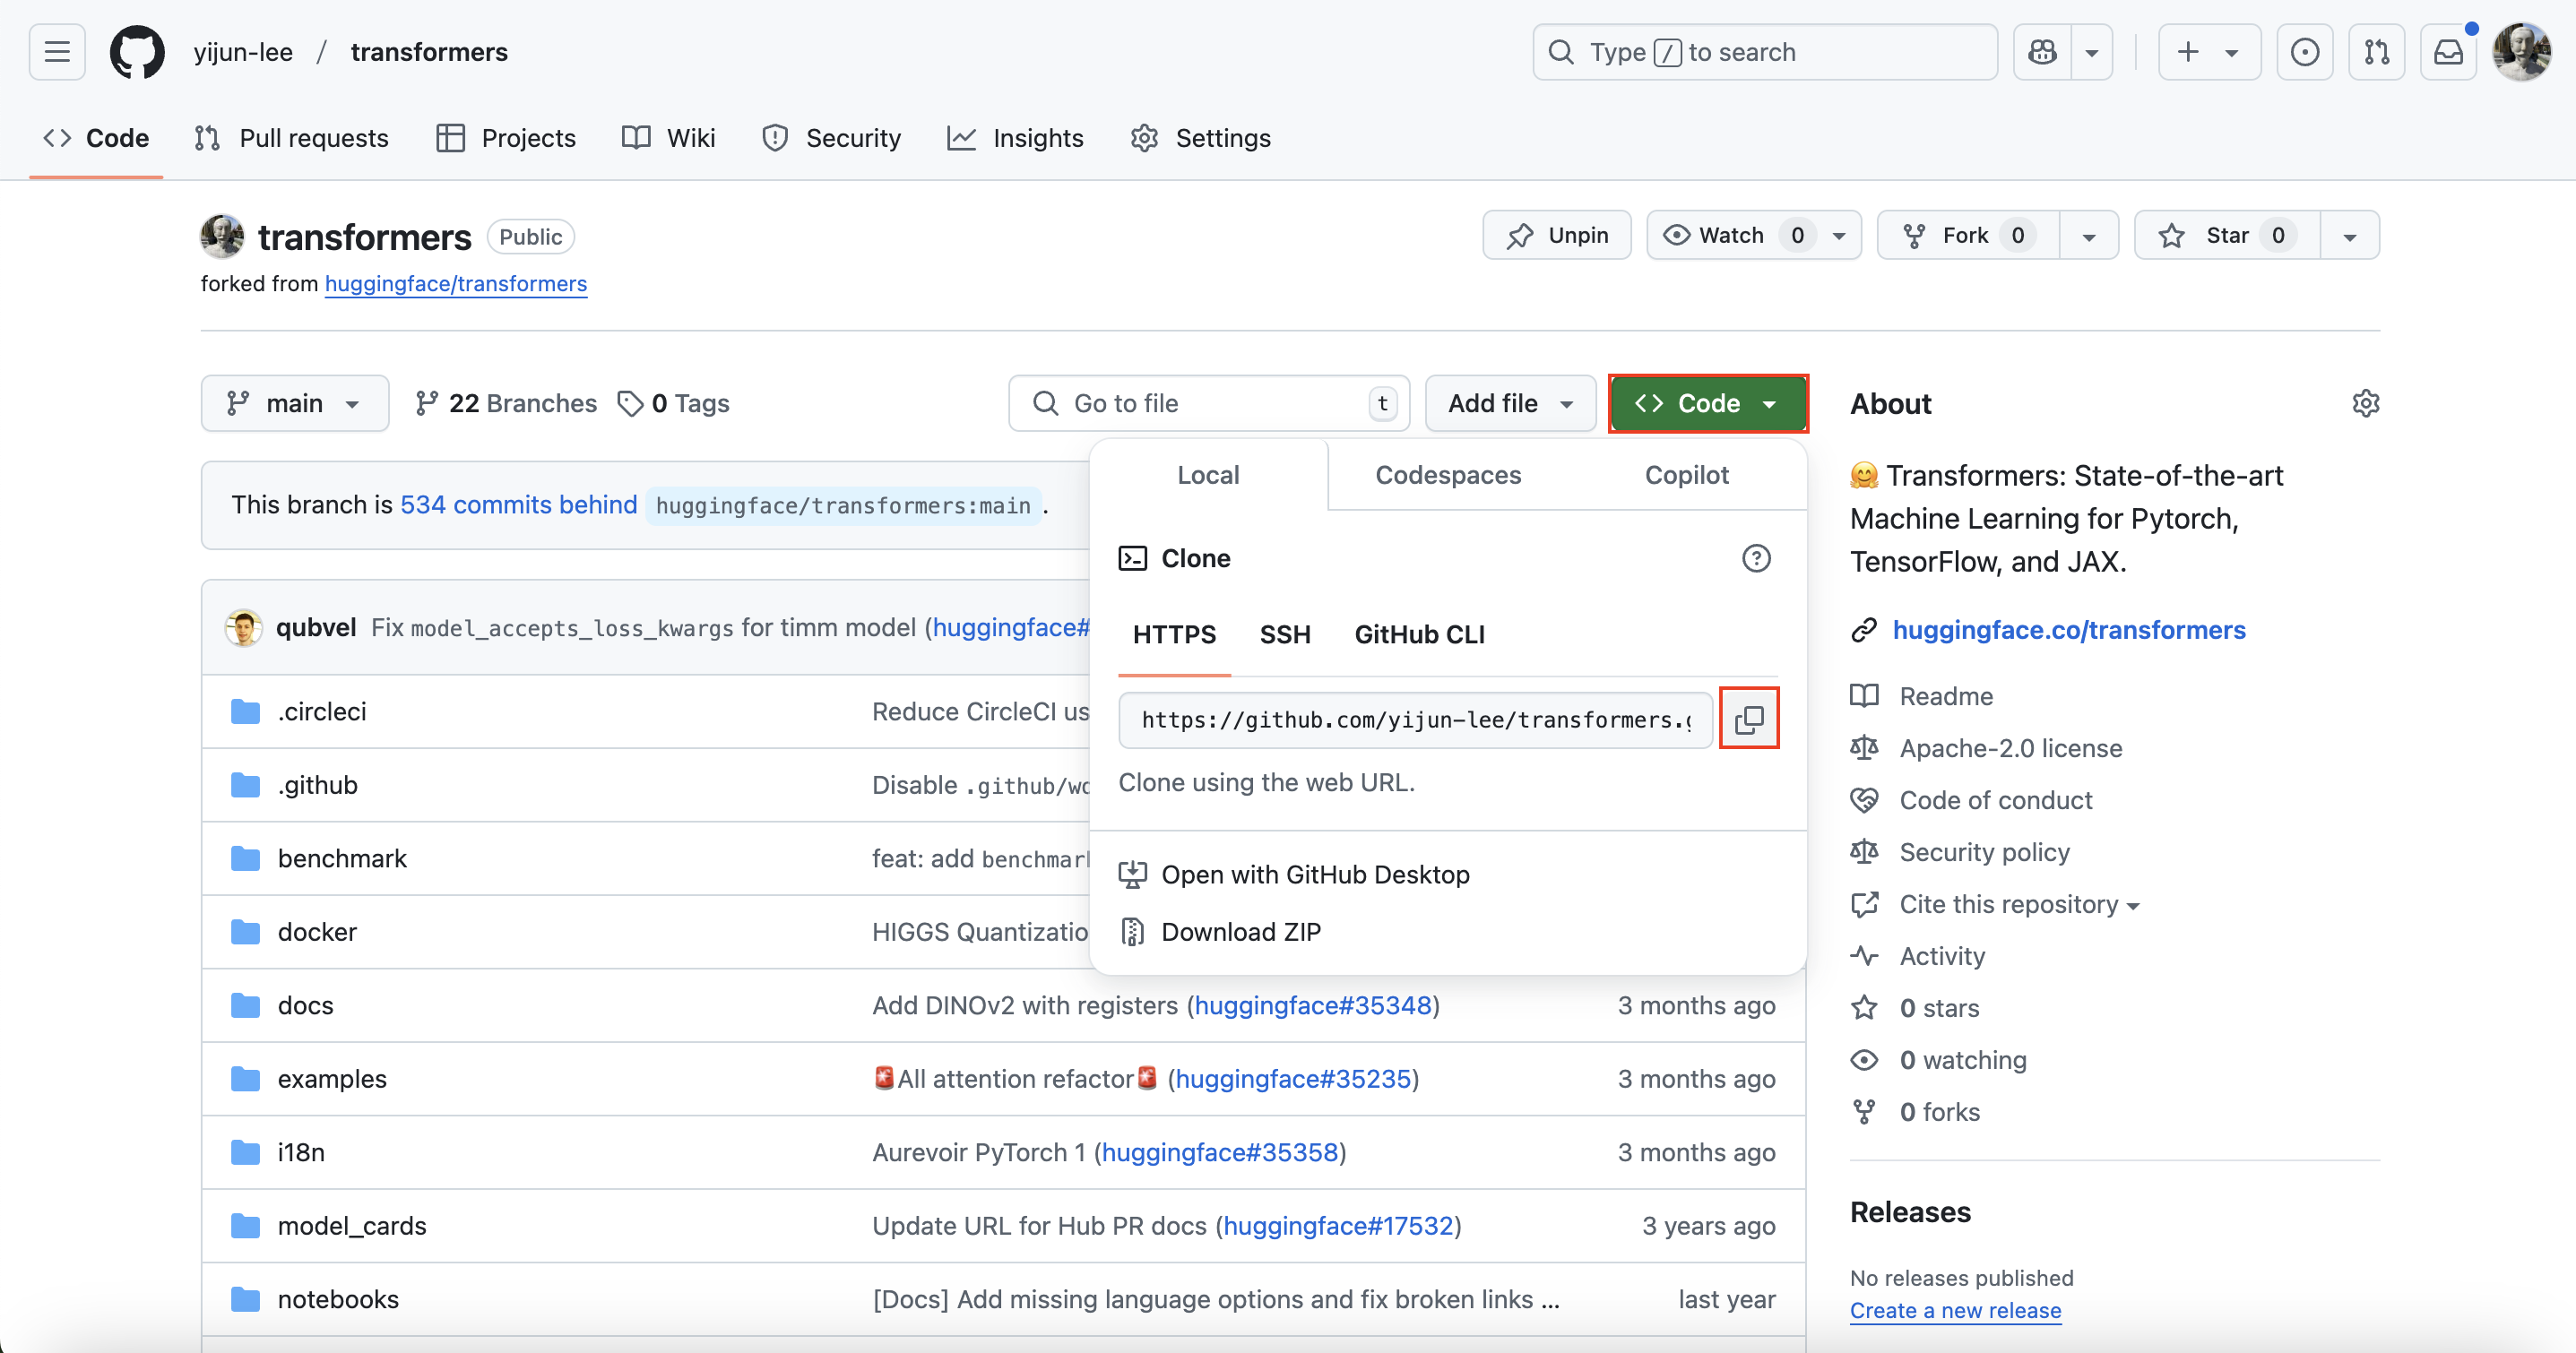Open the Pull requests tab
The image size is (2576, 1353).
292,138
